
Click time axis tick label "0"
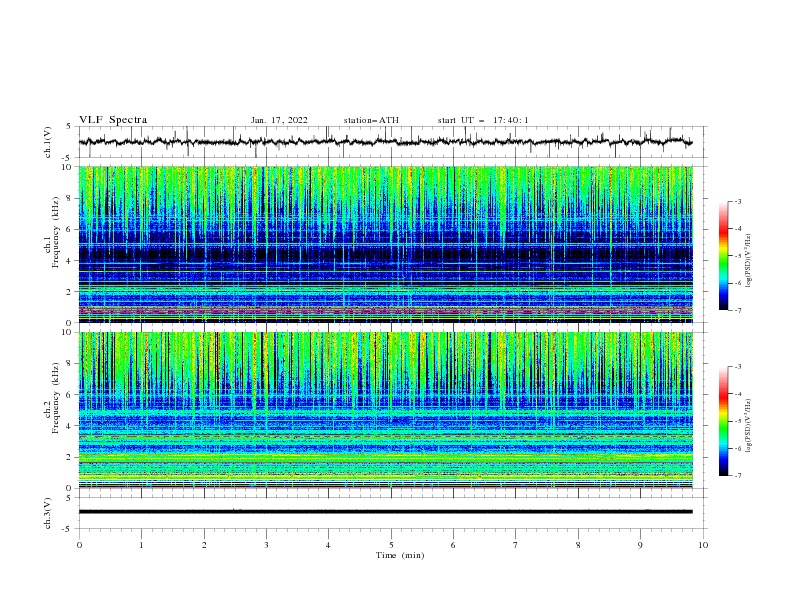(79, 545)
